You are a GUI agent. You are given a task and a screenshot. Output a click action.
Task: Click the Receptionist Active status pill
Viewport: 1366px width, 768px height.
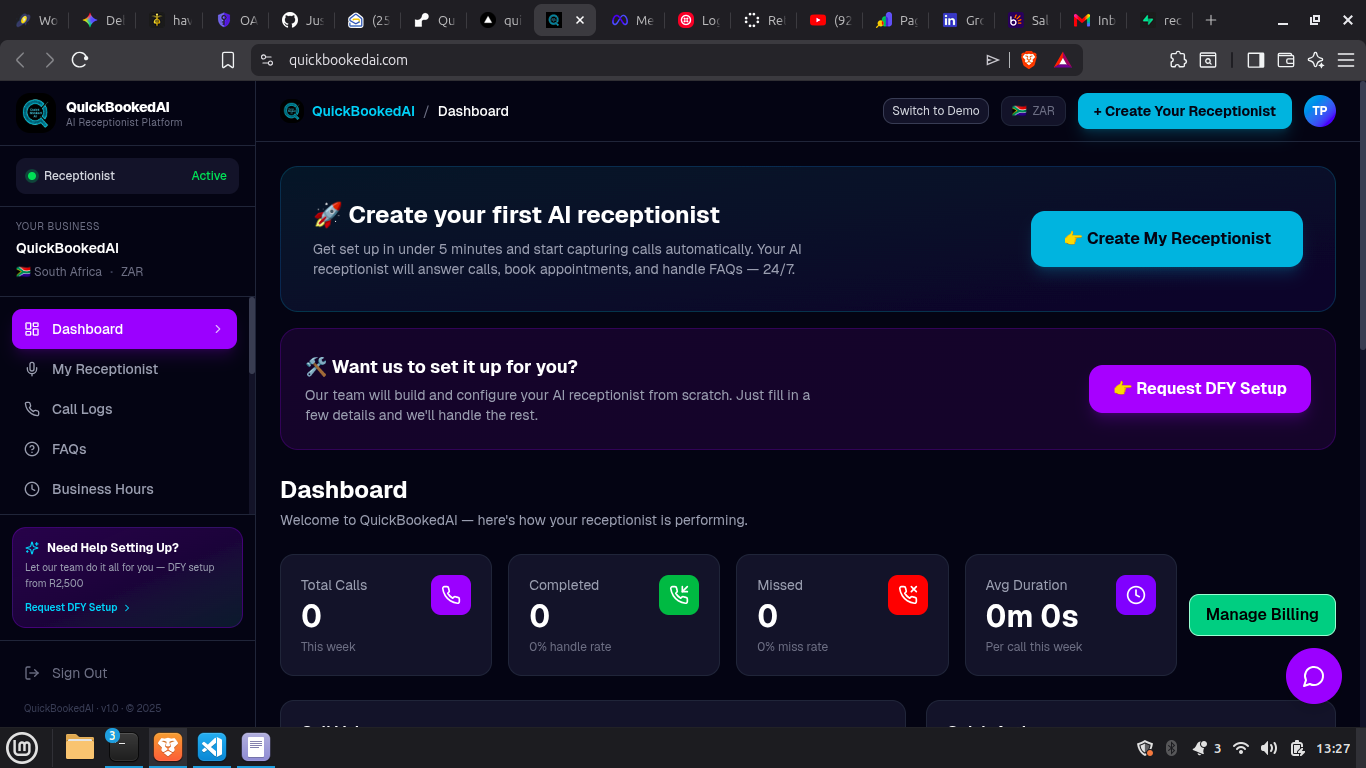[127, 176]
